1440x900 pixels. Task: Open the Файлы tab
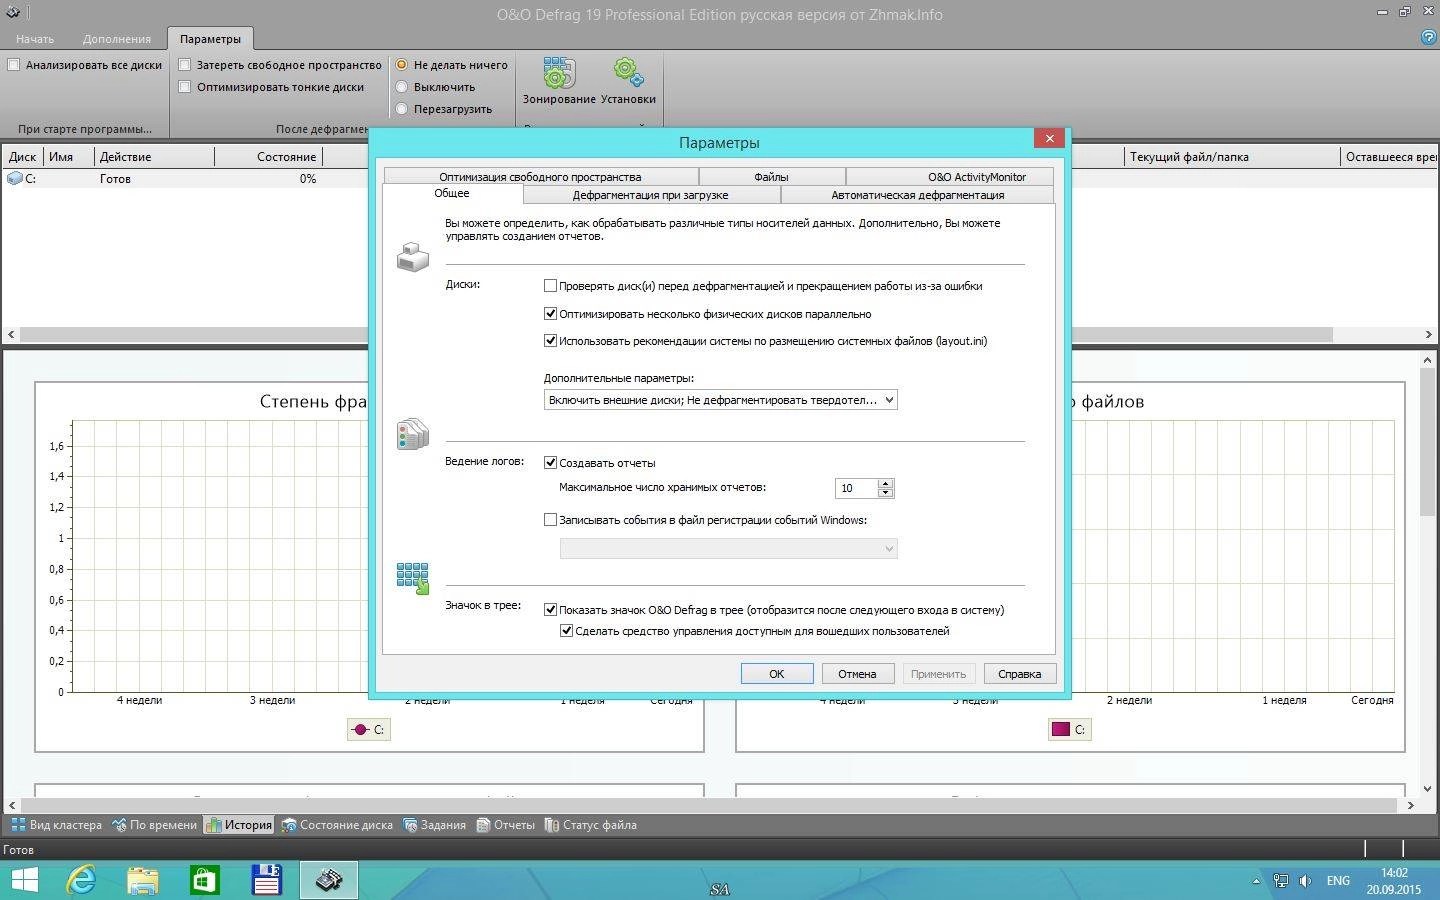click(x=771, y=177)
